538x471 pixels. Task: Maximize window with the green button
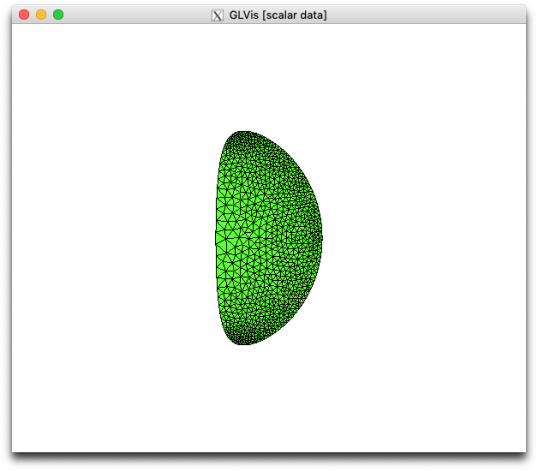click(x=58, y=15)
